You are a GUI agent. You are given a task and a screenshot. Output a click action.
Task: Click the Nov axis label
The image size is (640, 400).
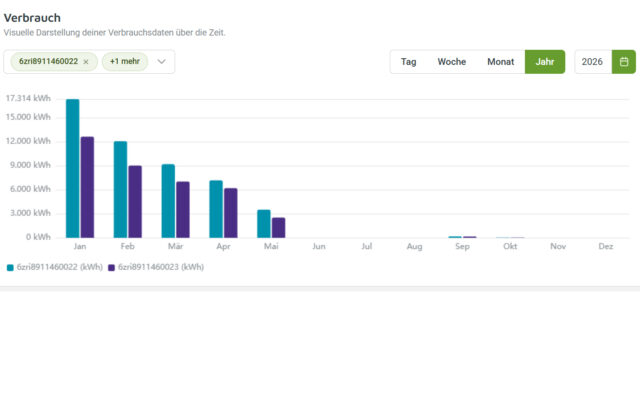[x=558, y=246]
